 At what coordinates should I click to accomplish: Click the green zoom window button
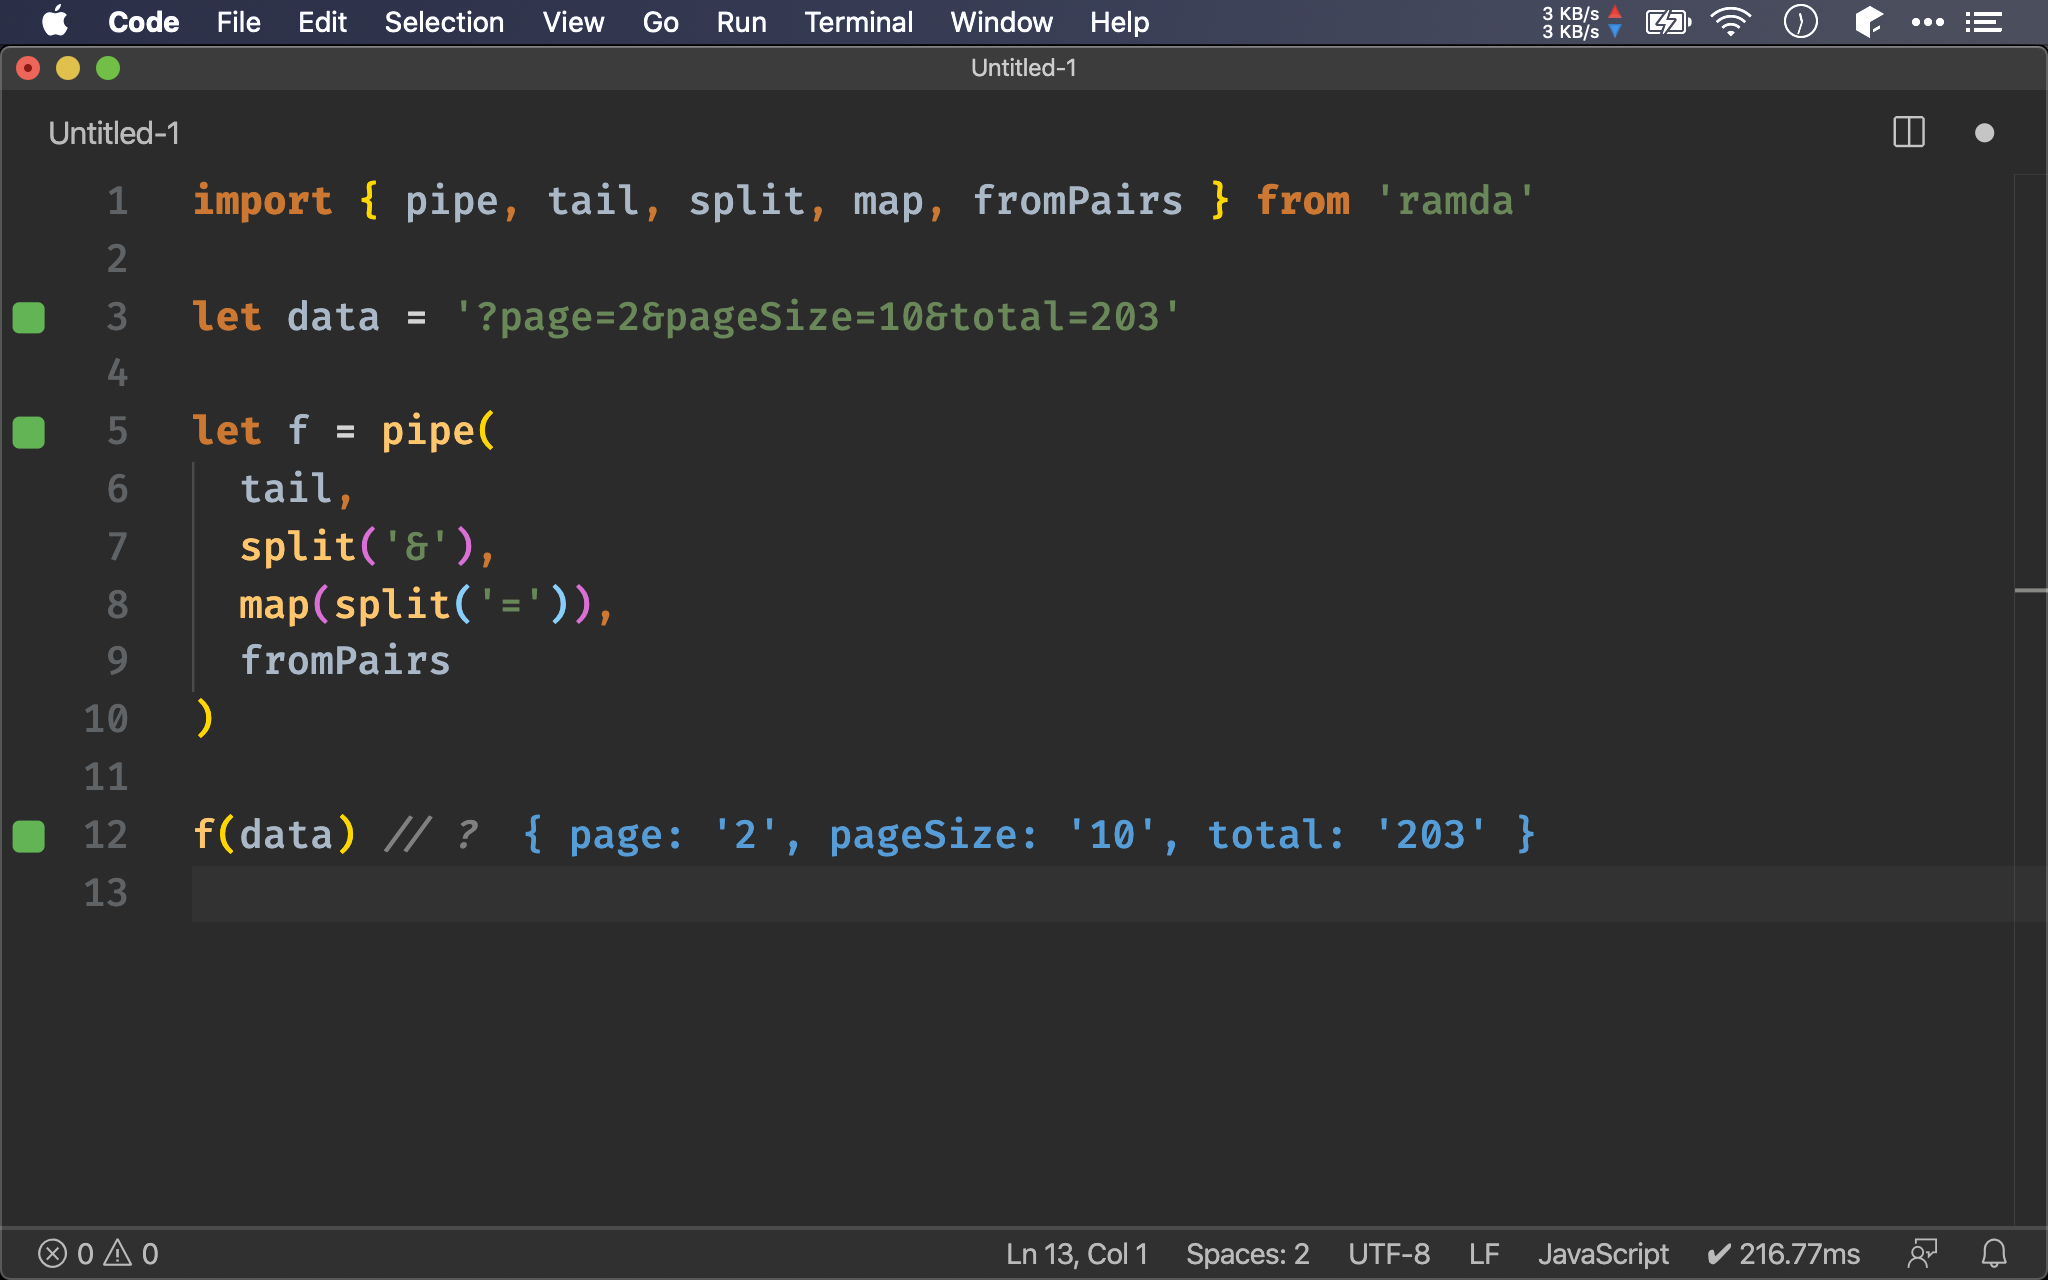pyautogui.click(x=108, y=68)
